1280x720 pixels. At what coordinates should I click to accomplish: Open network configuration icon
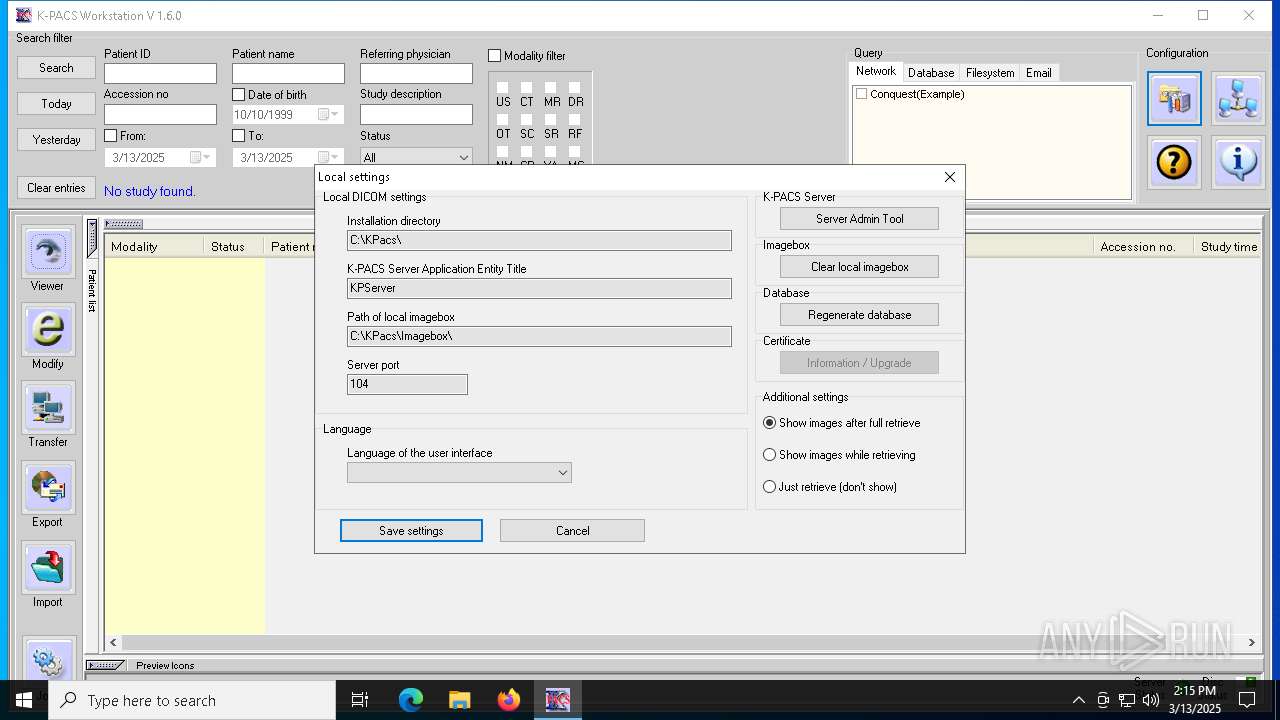click(x=1238, y=98)
